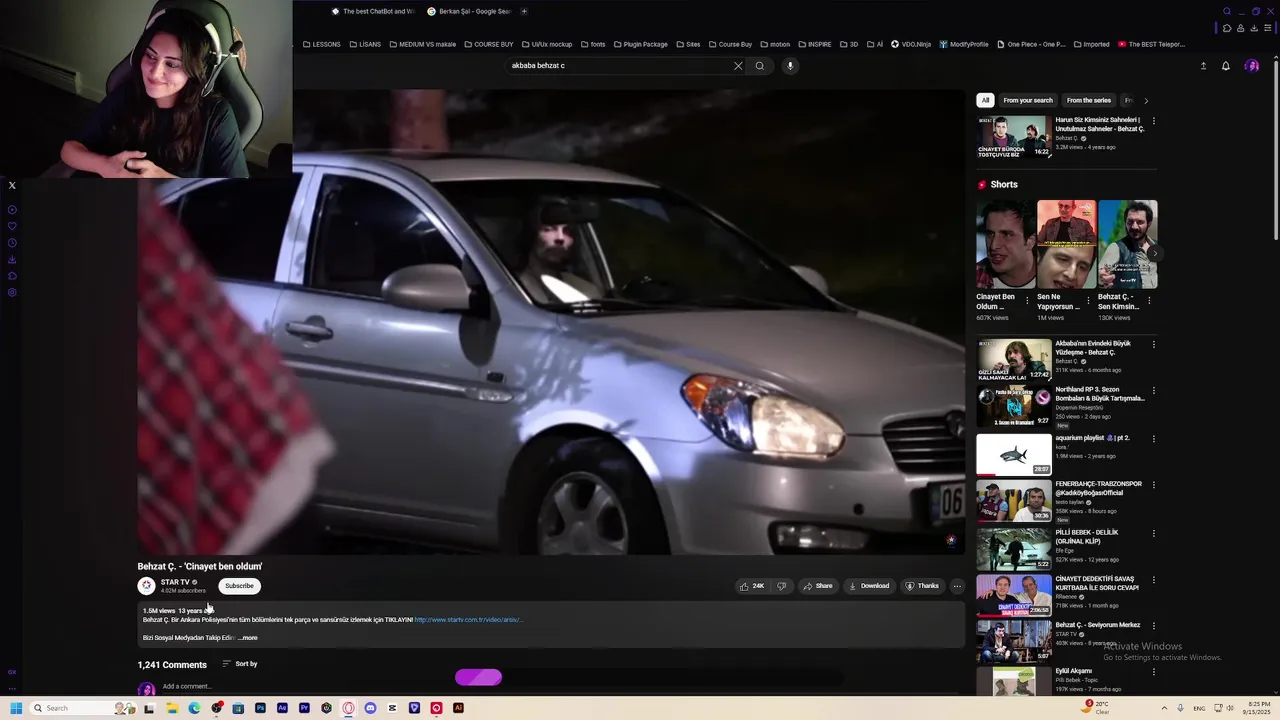Click the Thanks button
The image size is (1280, 720).
click(922, 586)
